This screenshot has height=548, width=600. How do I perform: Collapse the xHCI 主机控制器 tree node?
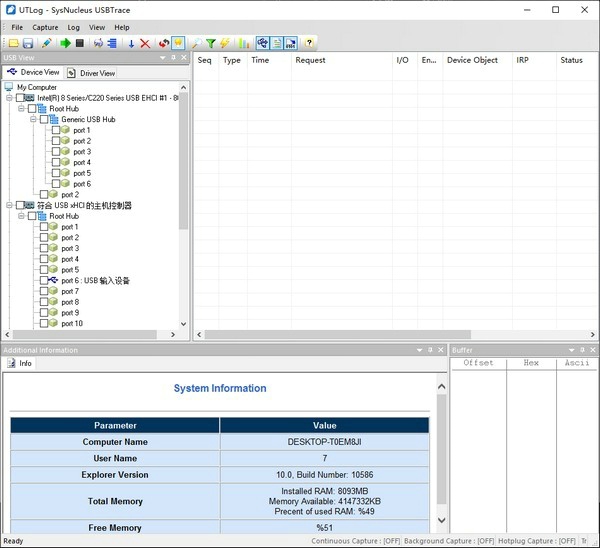click(9, 205)
